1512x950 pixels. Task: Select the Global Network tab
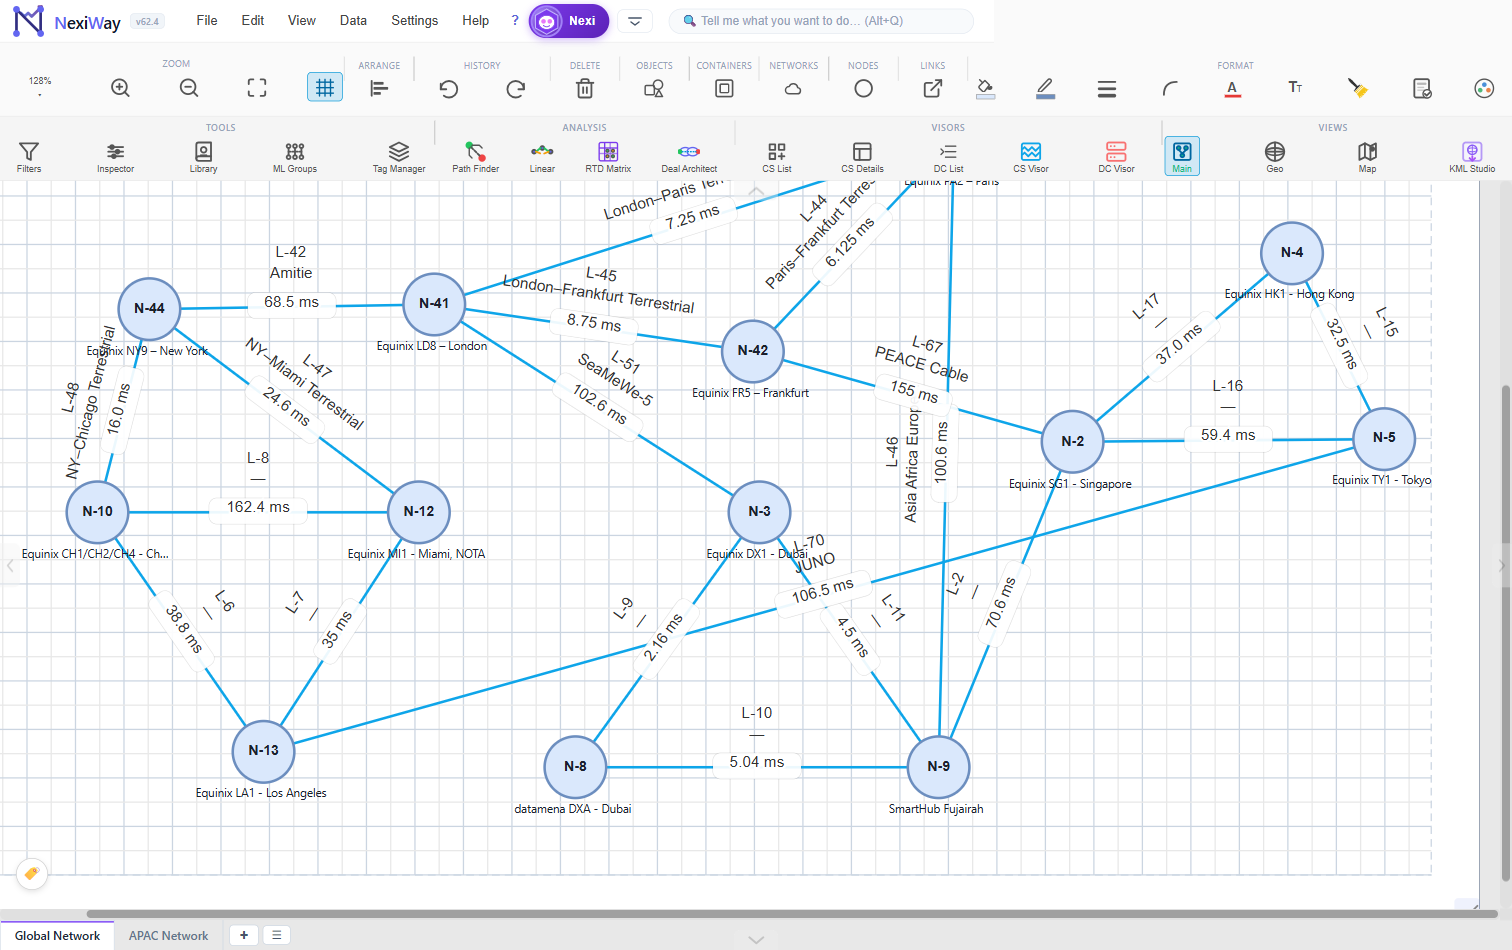click(x=57, y=936)
